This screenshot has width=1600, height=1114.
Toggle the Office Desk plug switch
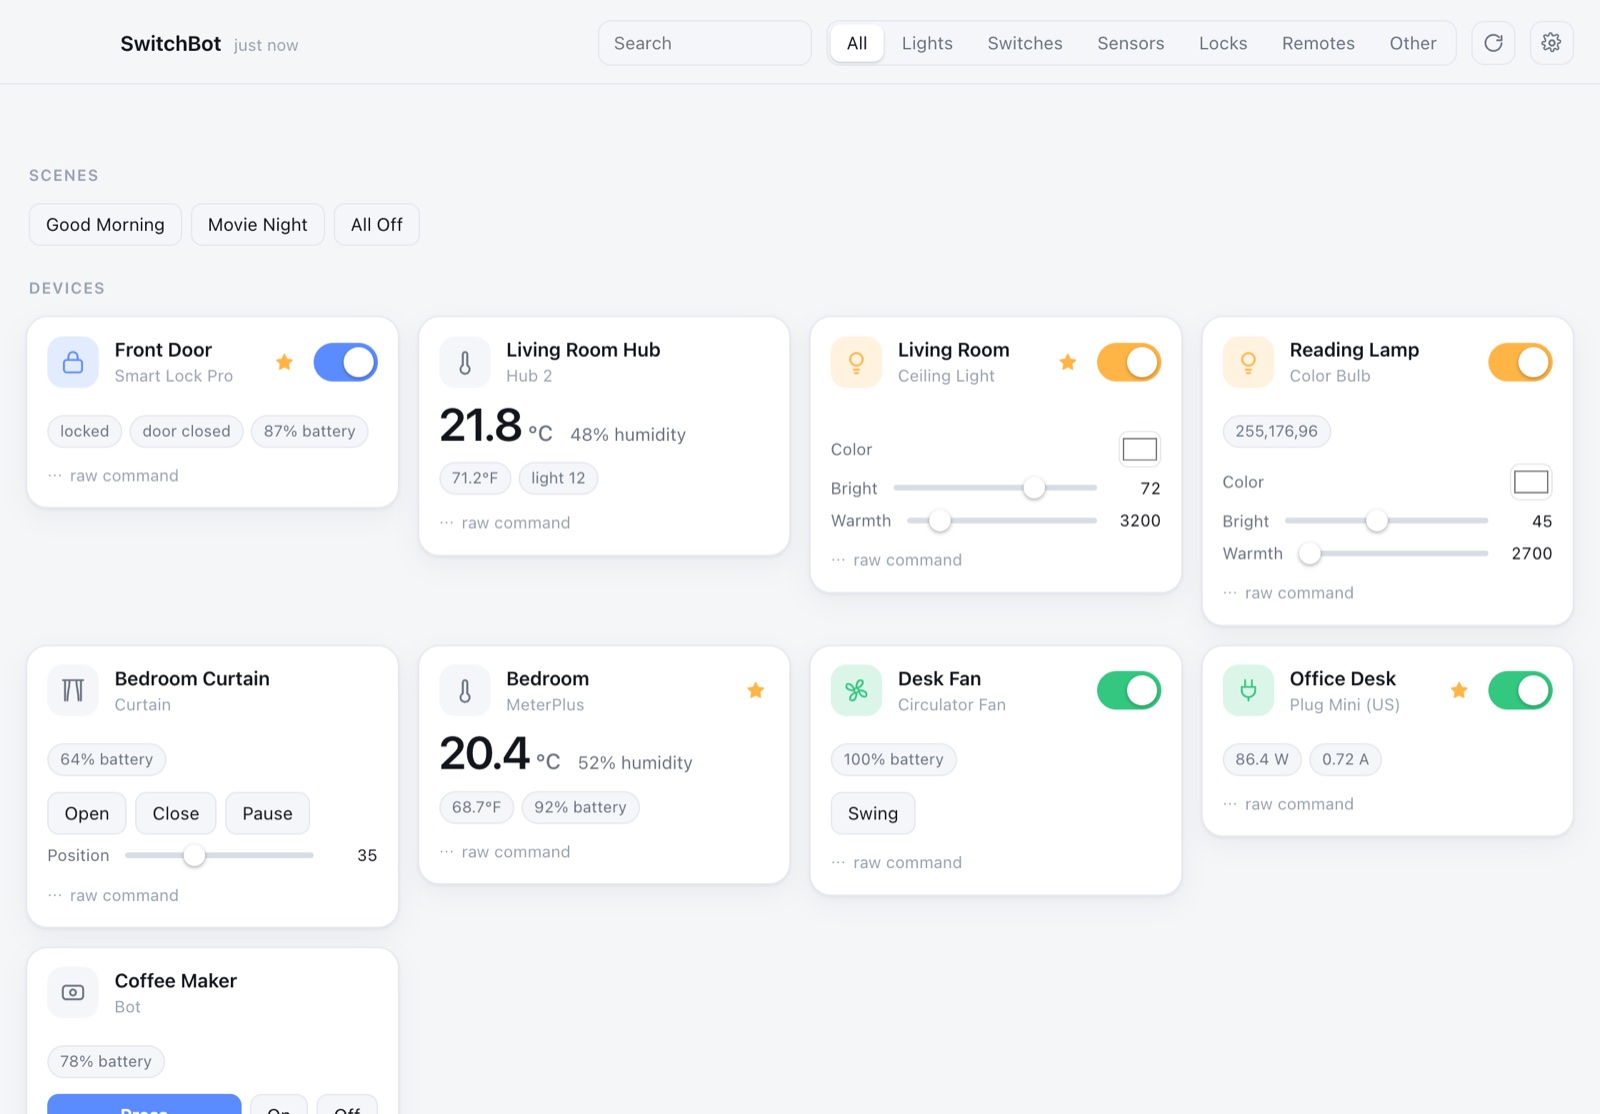point(1520,690)
